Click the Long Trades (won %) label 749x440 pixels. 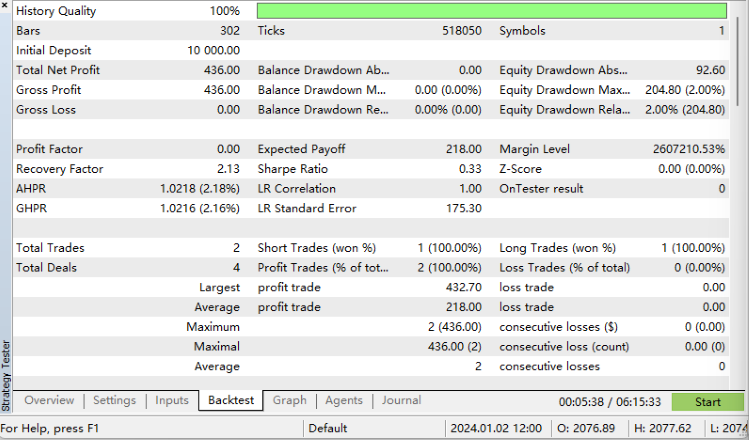(x=557, y=248)
